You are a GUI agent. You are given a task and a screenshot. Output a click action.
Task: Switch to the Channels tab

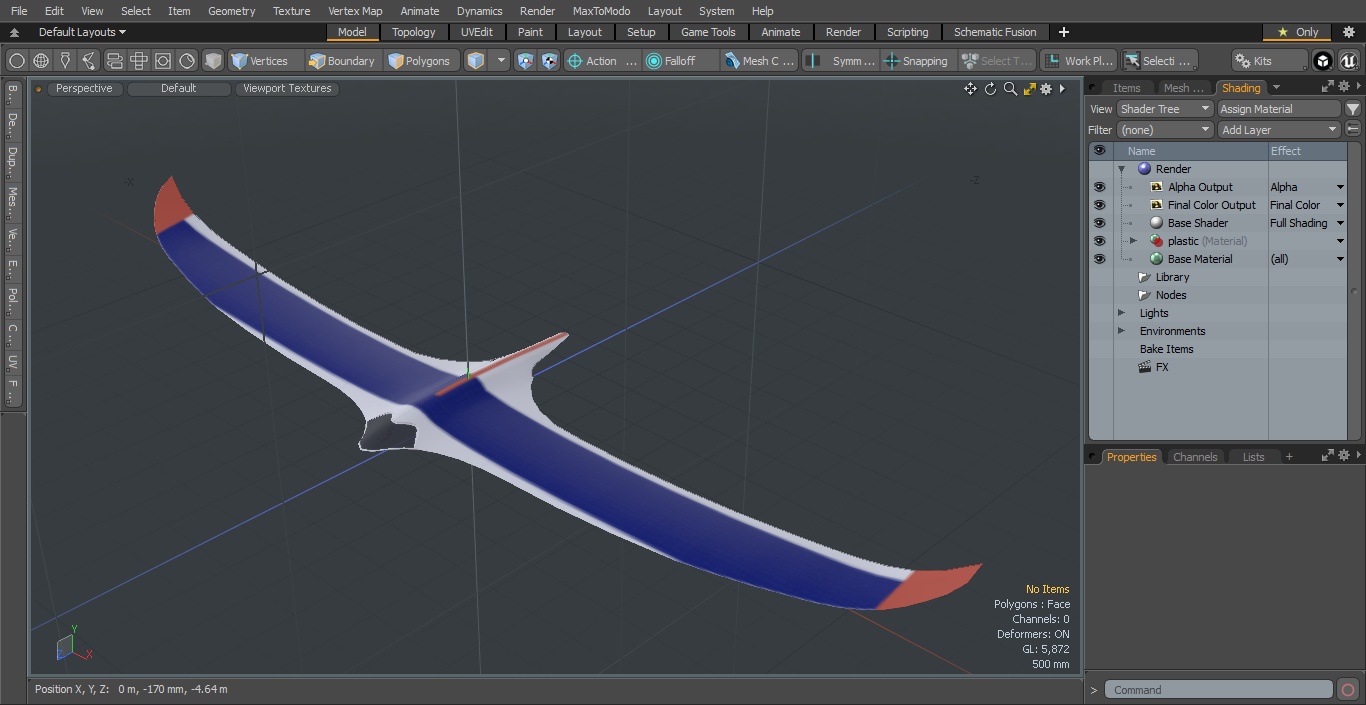point(1195,457)
